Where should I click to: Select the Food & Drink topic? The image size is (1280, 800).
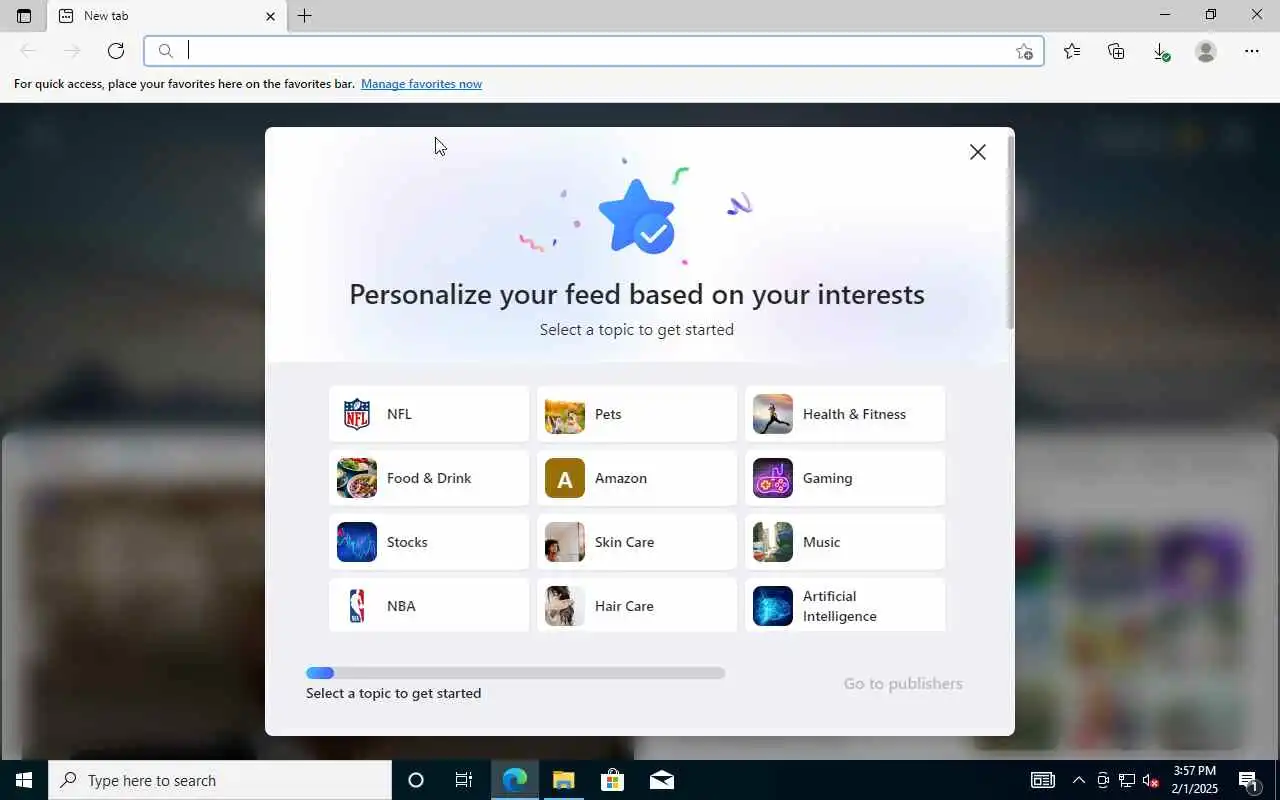coord(429,478)
